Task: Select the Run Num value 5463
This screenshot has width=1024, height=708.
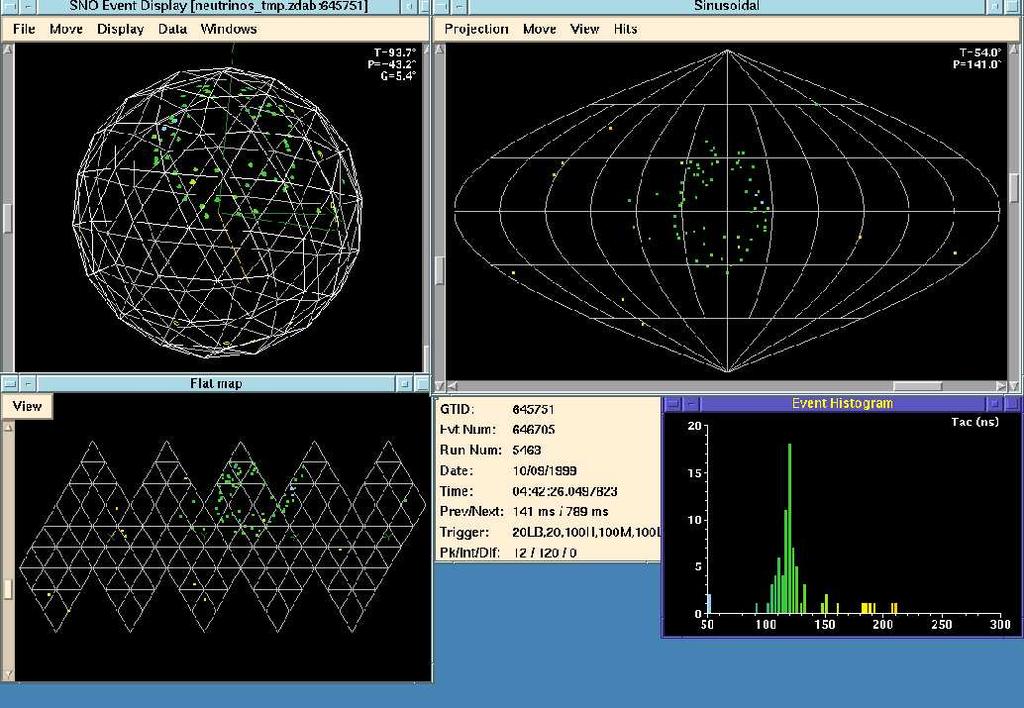Action: coord(526,450)
